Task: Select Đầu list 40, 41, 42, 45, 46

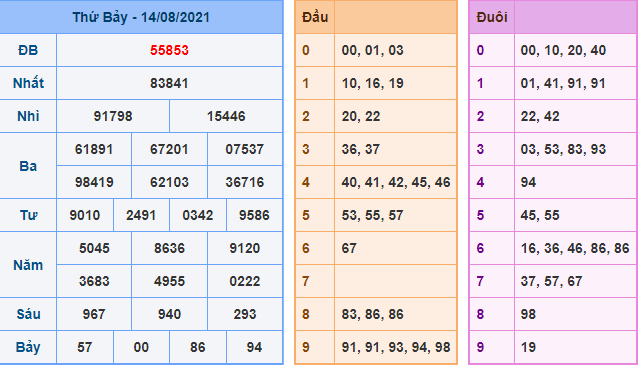Action: (x=396, y=182)
